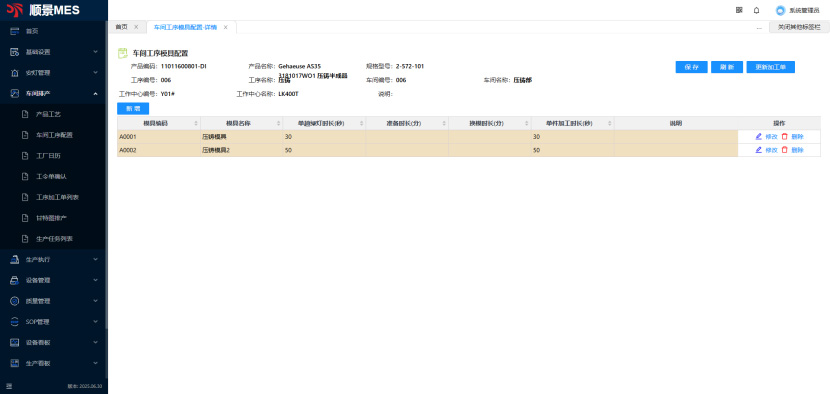This screenshot has height=394, width=830.
Task: Click the notification bell icon
Action: click(756, 10)
